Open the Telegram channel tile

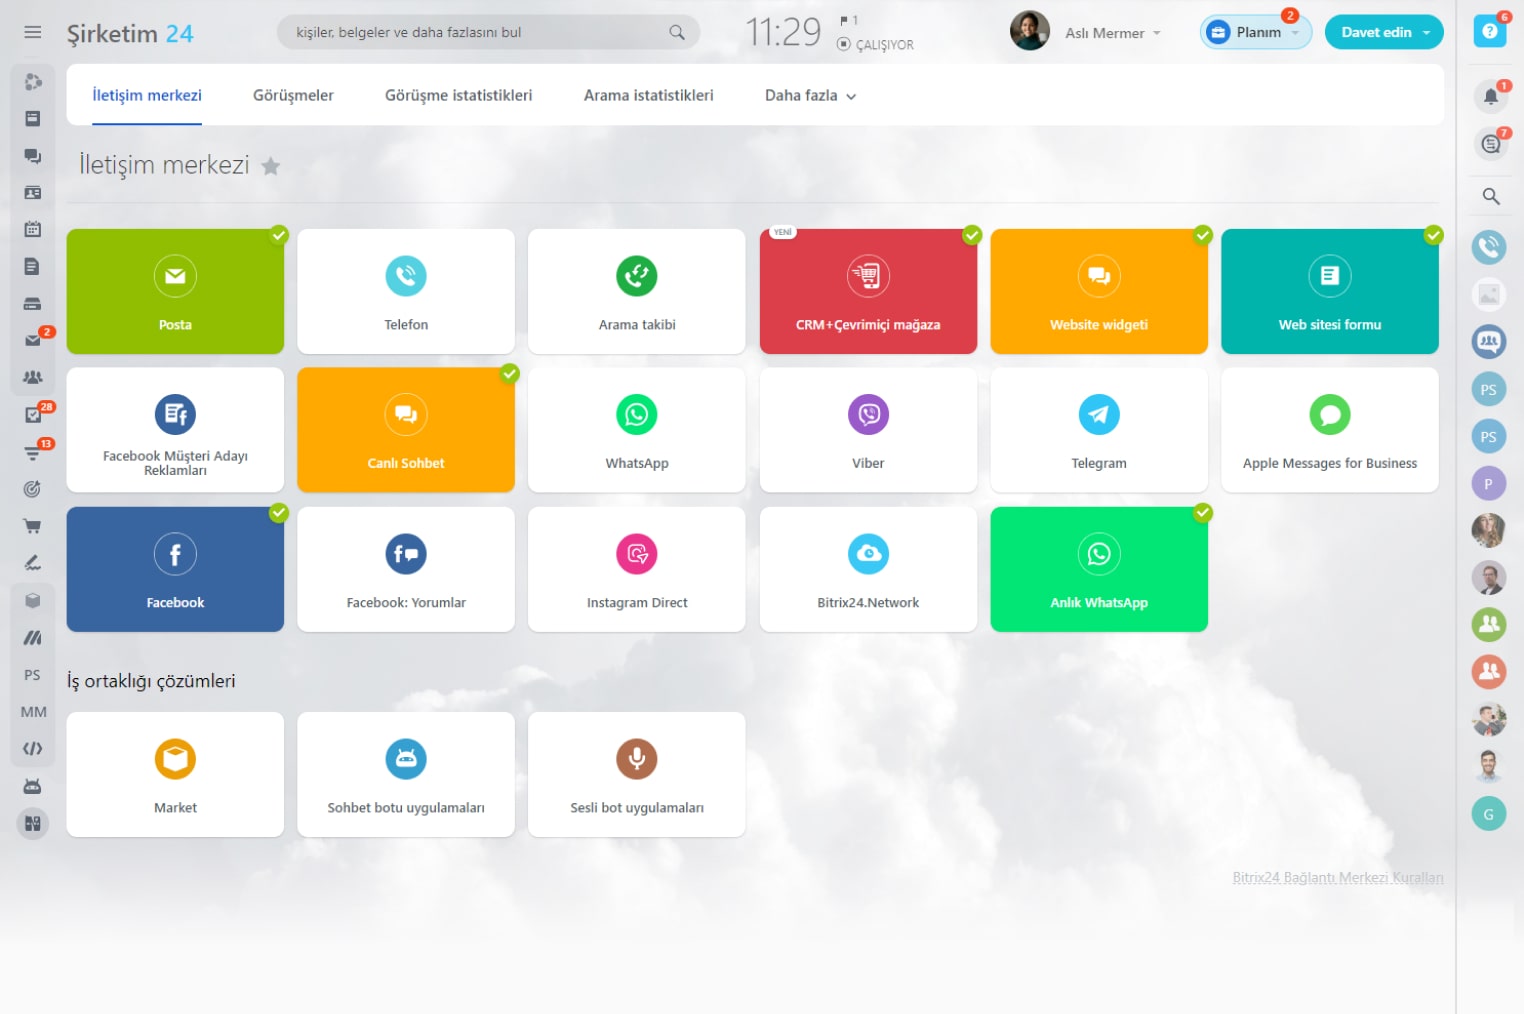pyautogui.click(x=1099, y=430)
